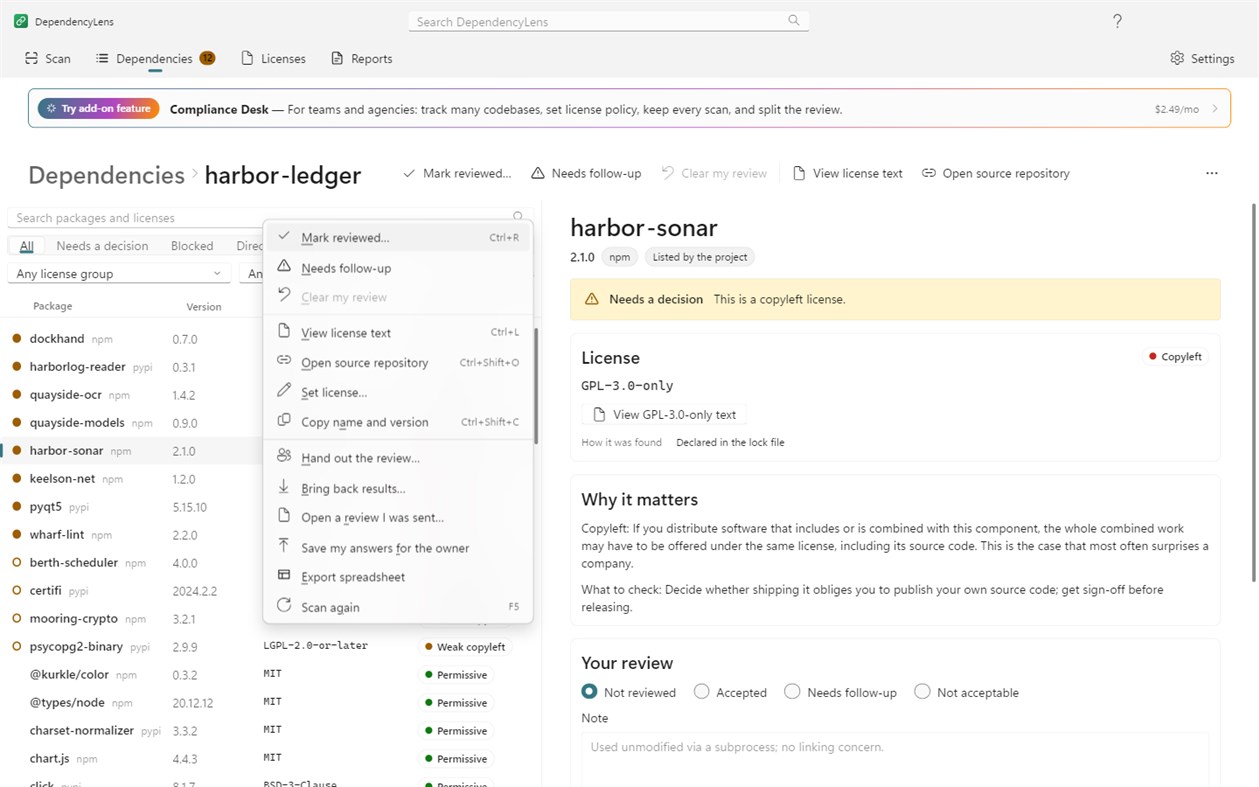The height and width of the screenshot is (787, 1259).
Task: Open the Any license group dropdown
Action: click(x=119, y=273)
